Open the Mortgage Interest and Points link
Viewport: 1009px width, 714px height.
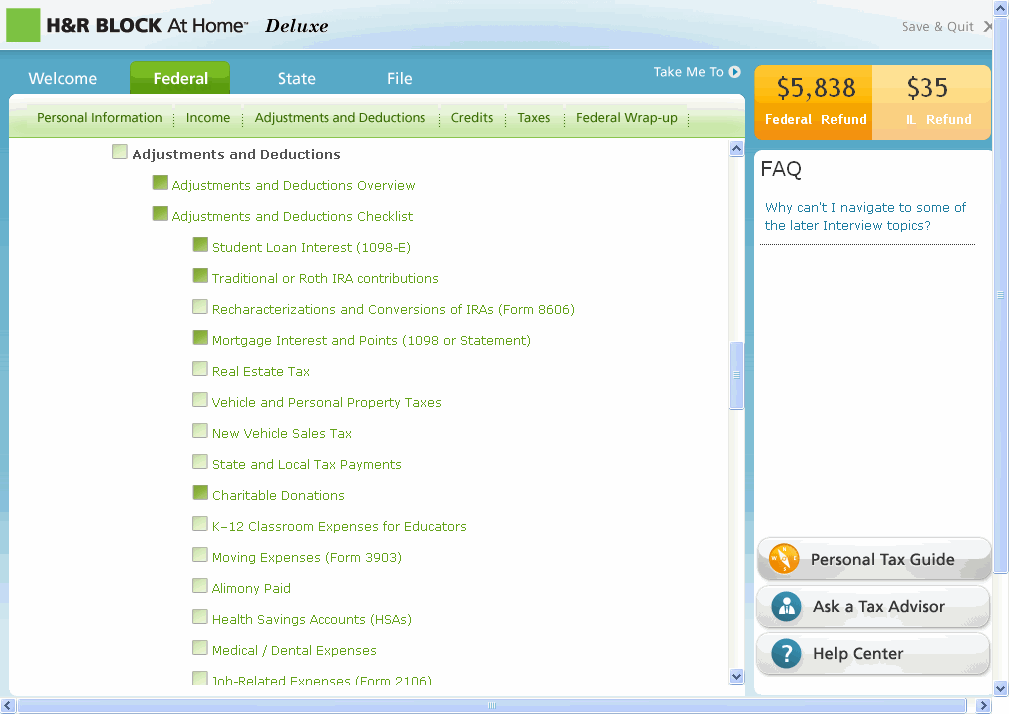click(x=371, y=341)
